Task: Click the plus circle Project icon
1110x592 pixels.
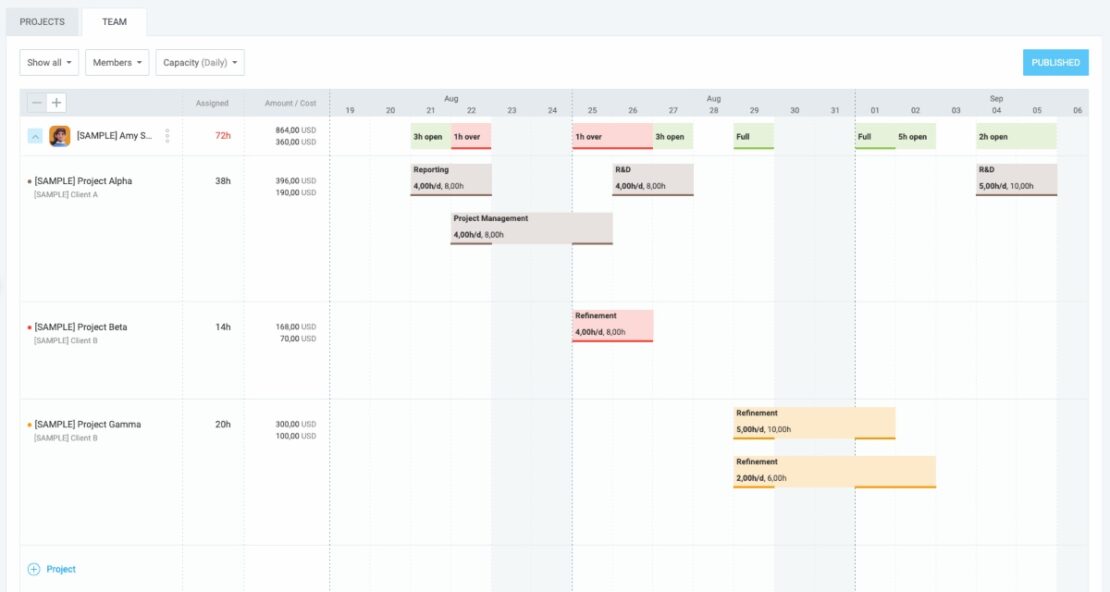Action: [33, 569]
